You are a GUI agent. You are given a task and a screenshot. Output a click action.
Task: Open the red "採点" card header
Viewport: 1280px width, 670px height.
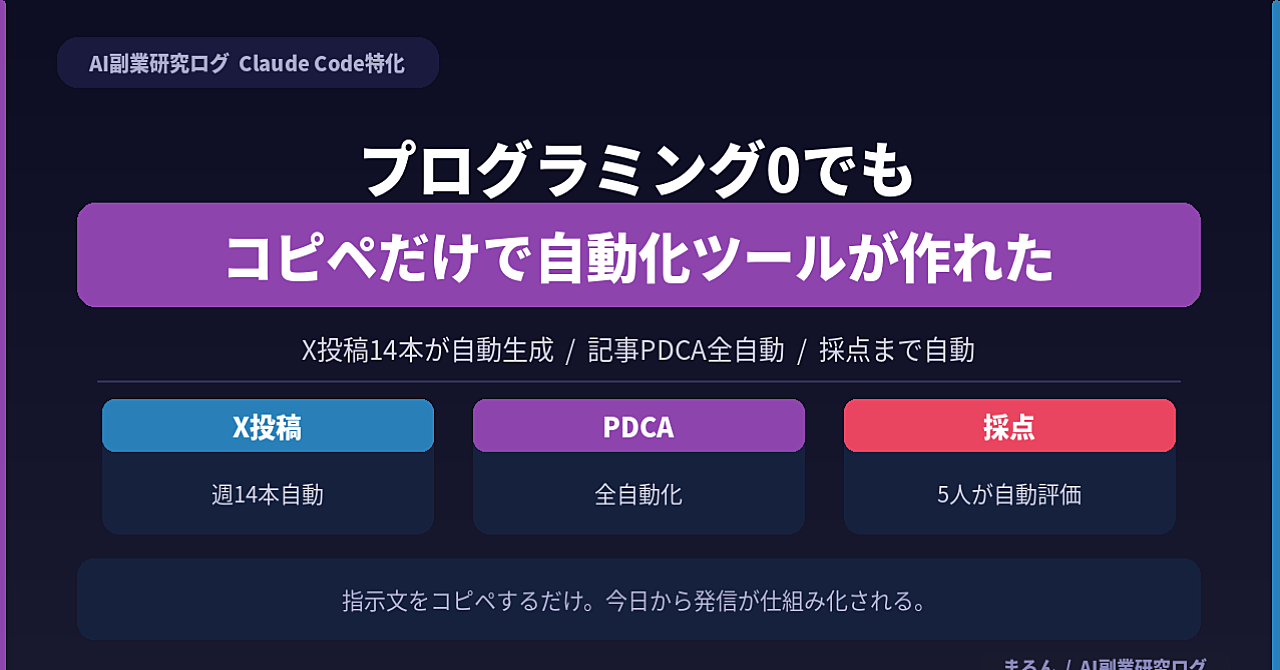coord(1009,427)
